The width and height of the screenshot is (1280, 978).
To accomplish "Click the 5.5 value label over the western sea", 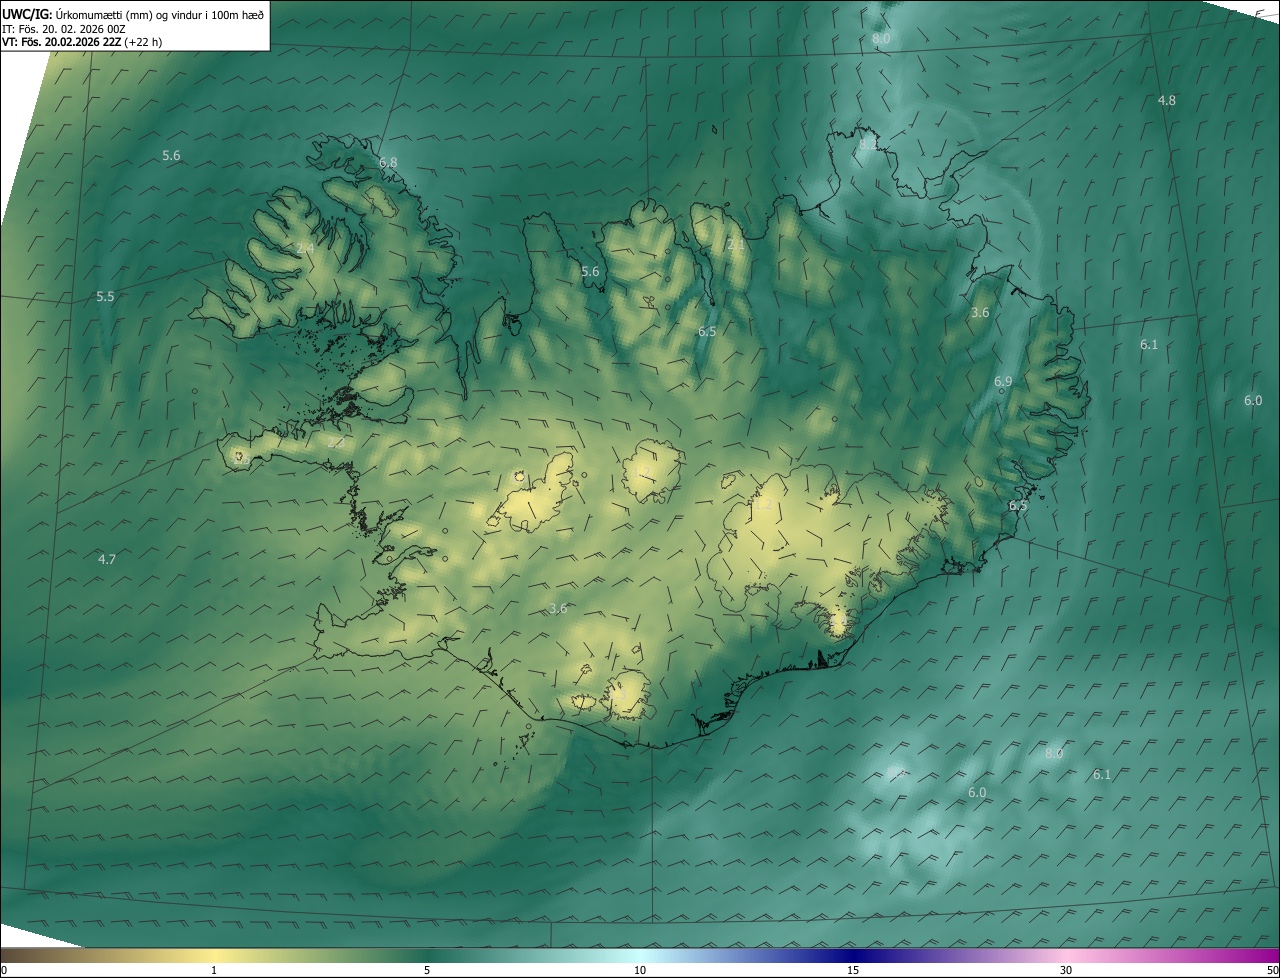I will (105, 296).
